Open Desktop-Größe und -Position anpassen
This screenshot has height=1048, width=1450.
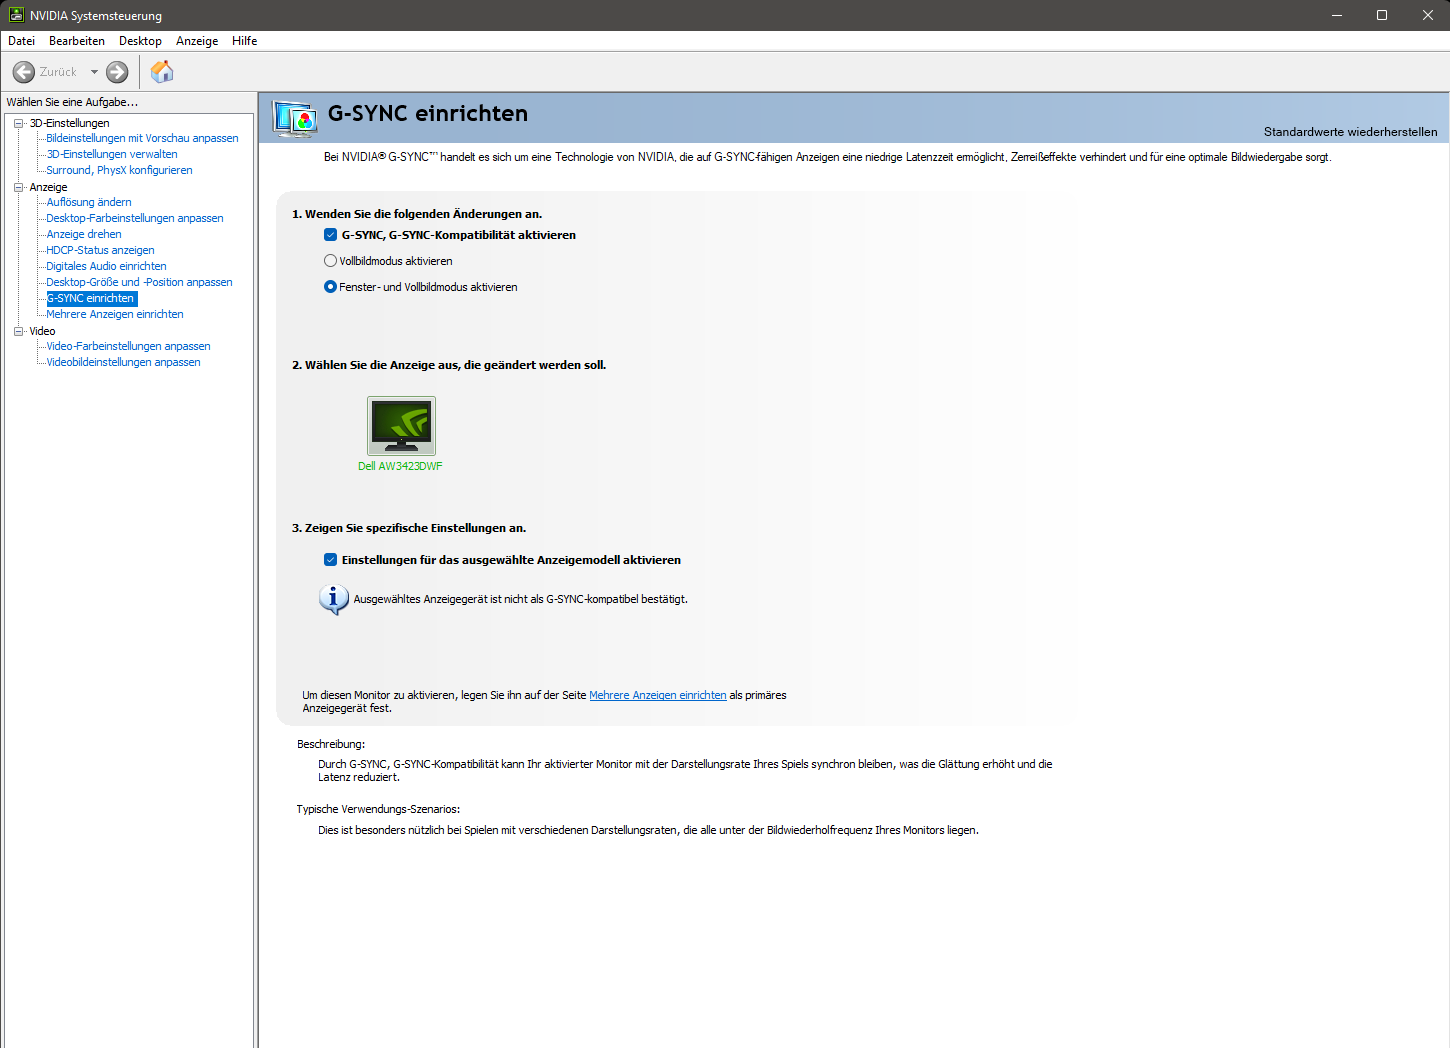tap(139, 282)
